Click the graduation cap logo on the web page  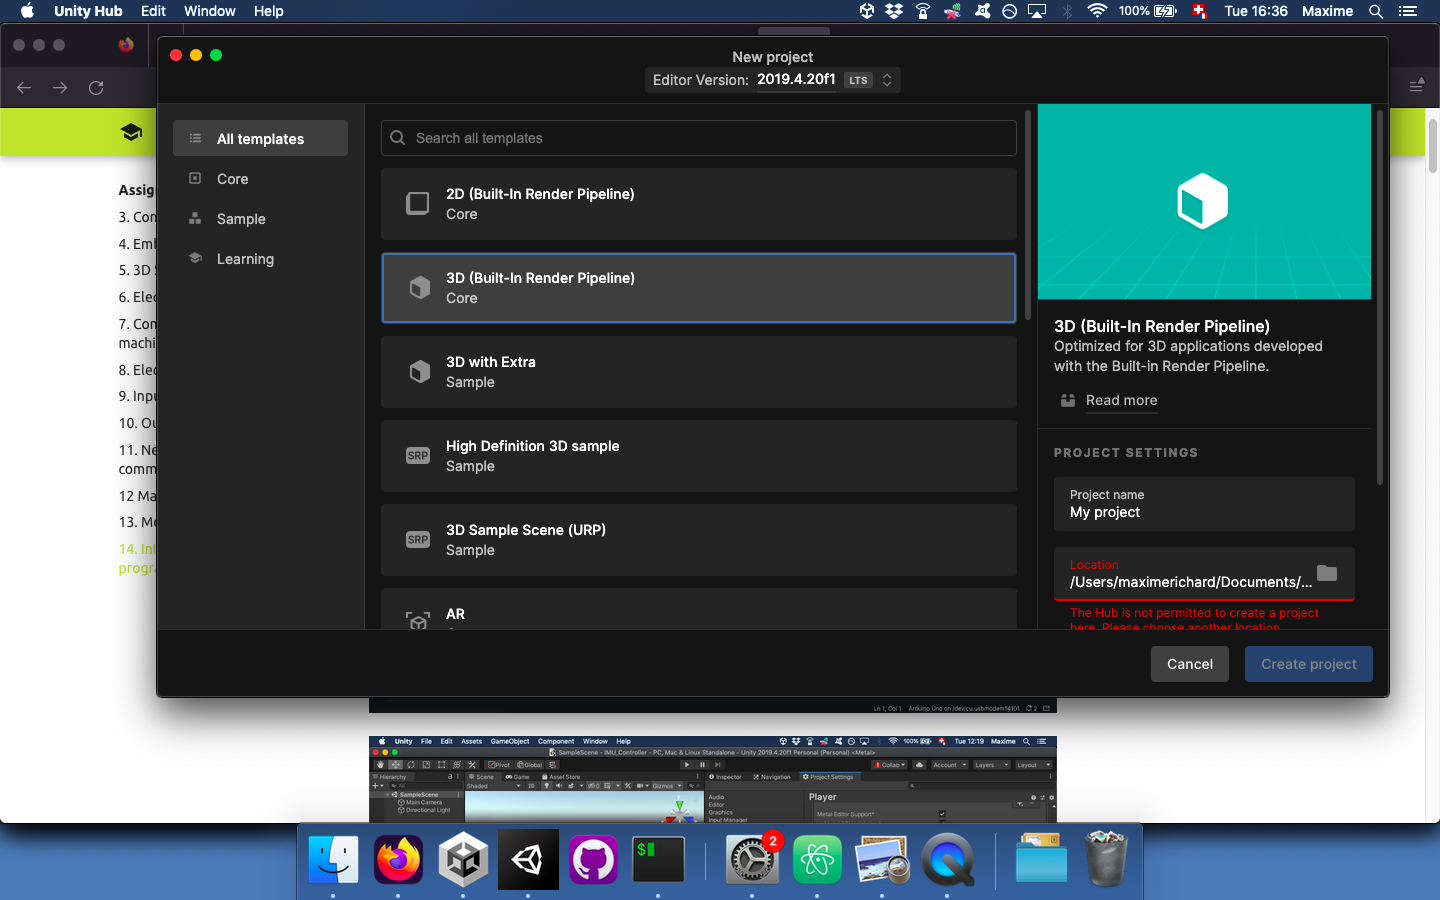point(131,132)
